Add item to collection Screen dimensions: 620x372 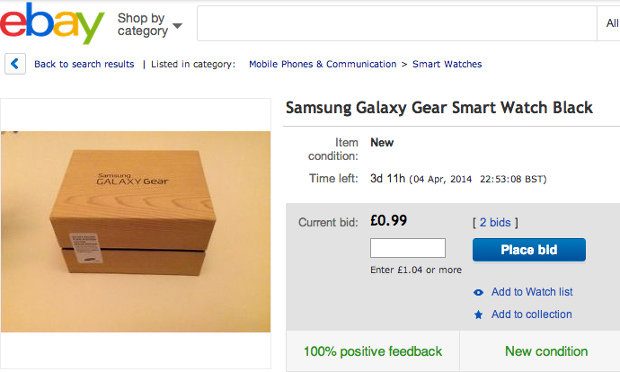pyautogui.click(x=531, y=314)
